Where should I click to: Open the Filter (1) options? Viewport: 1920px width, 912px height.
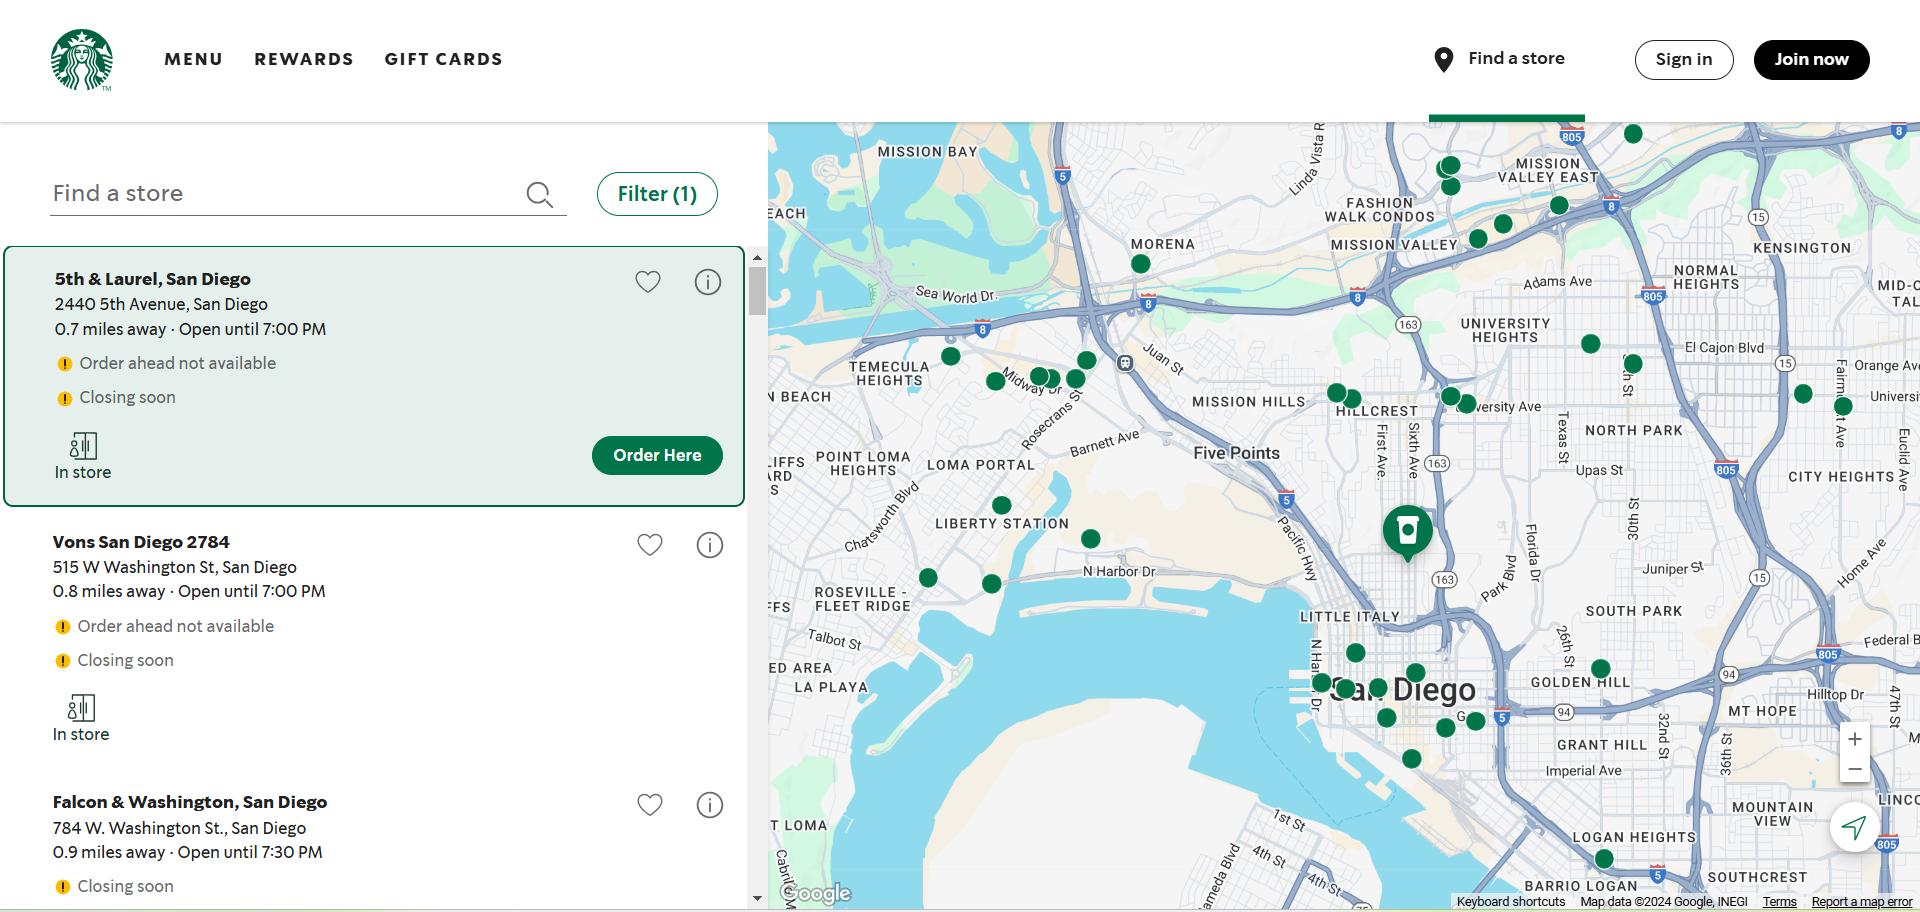pos(657,194)
